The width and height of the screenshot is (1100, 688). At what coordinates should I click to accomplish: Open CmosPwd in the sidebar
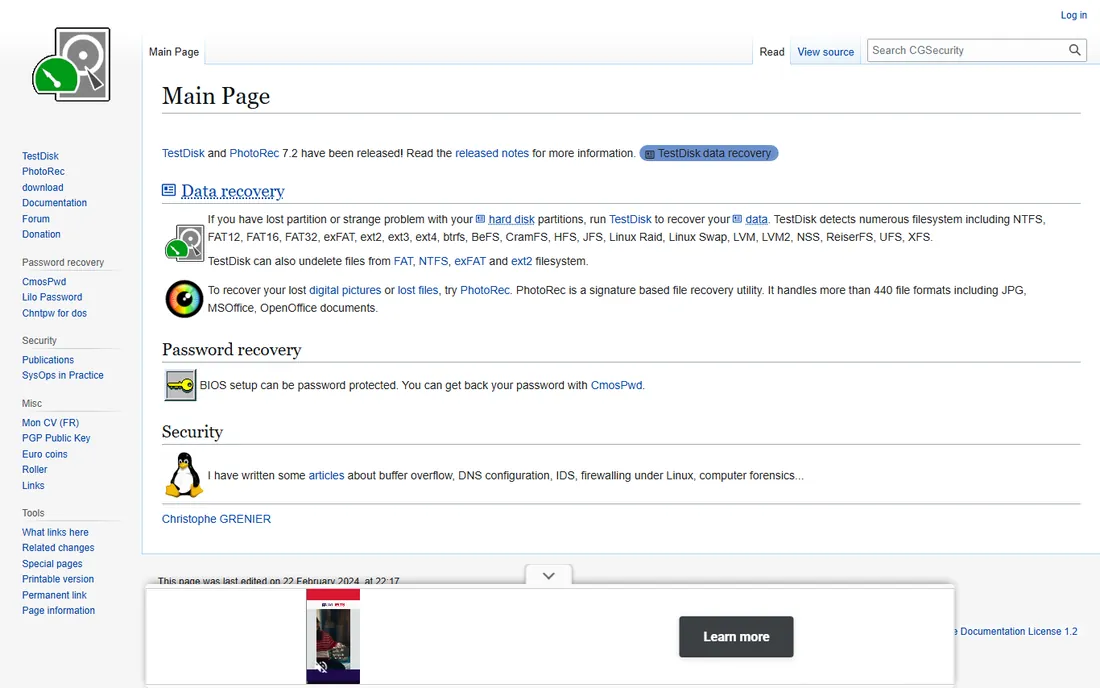tap(43, 281)
